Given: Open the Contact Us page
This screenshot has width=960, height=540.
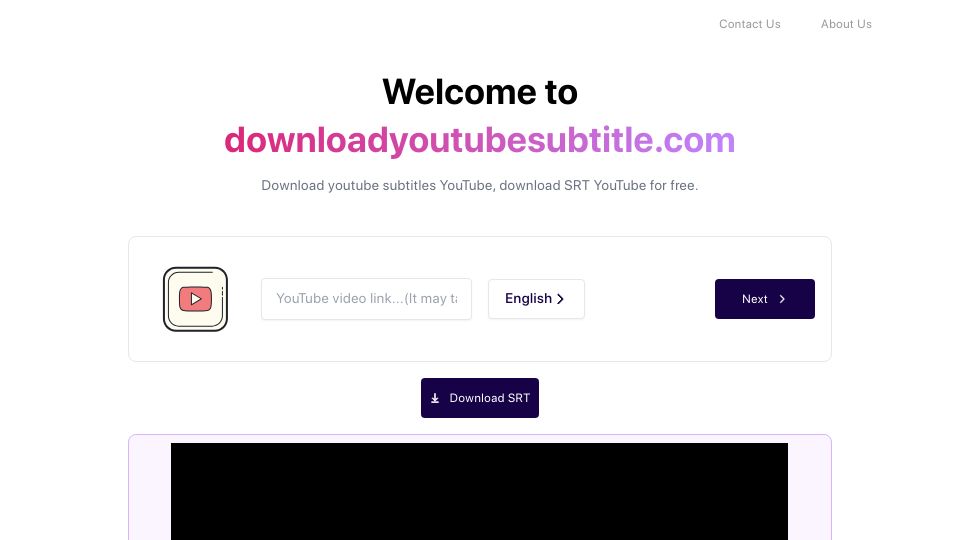Looking at the screenshot, I should [749, 24].
